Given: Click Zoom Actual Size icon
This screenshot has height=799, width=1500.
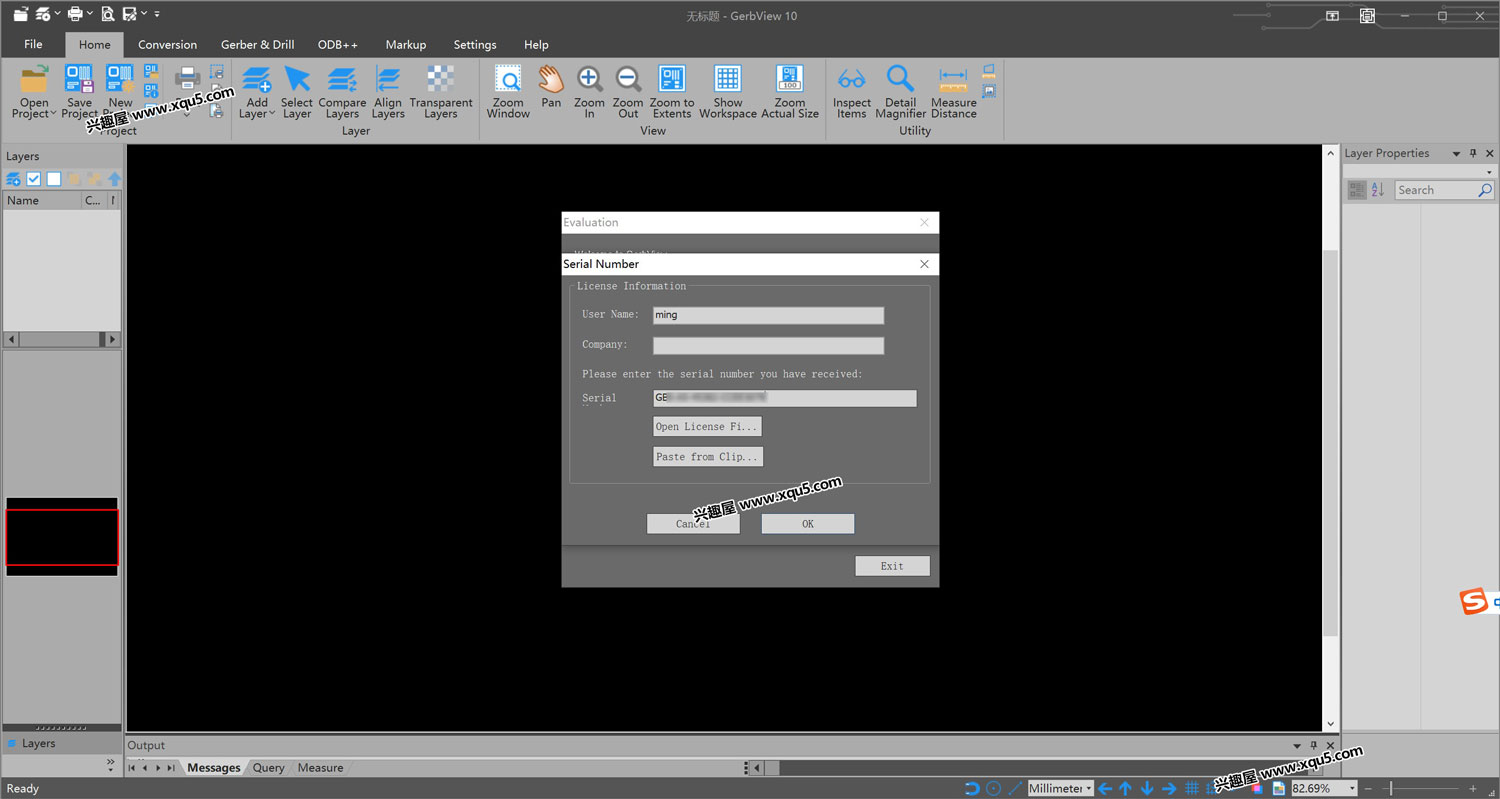Looking at the screenshot, I should pos(790,80).
